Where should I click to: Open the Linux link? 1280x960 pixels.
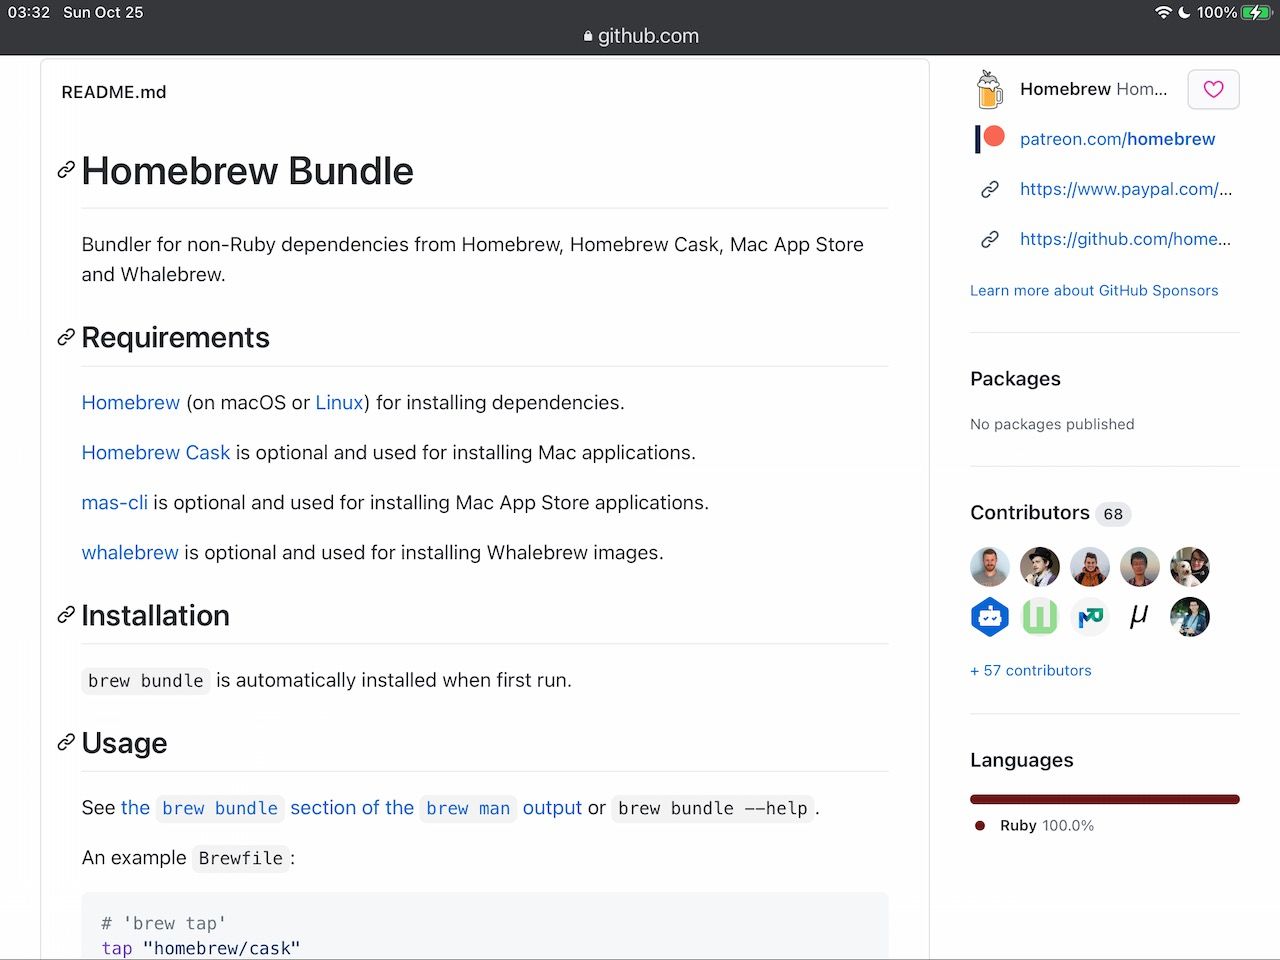tap(339, 402)
